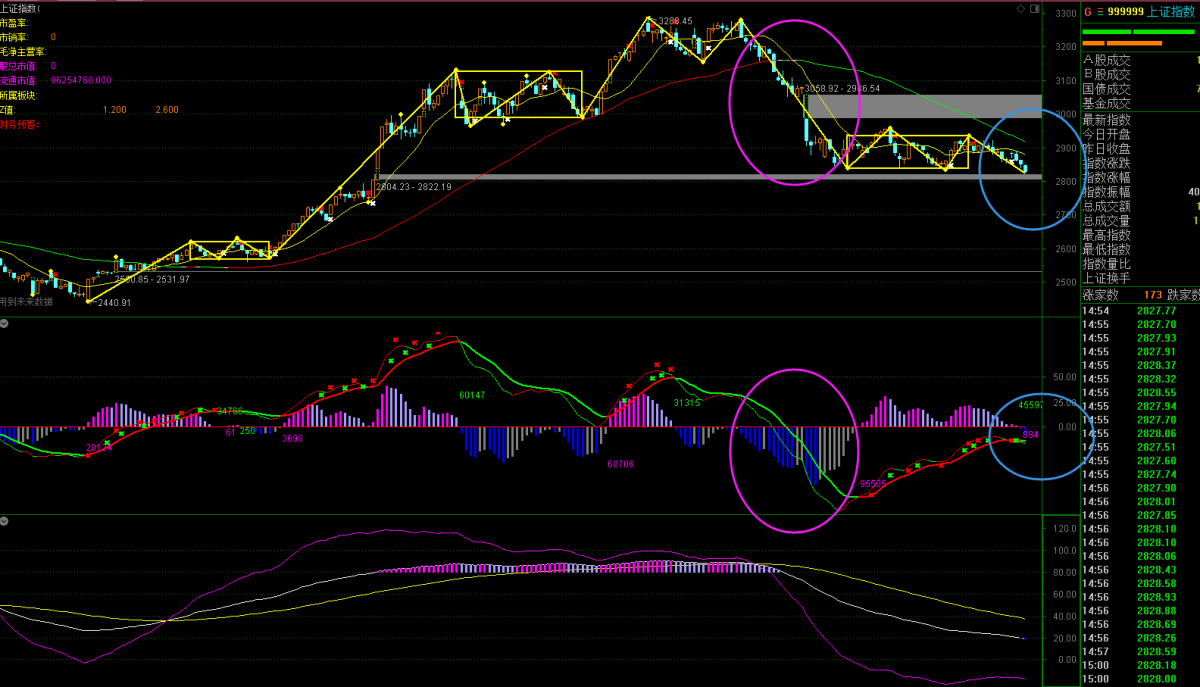Select the last 15:00 tick row at 2828.00

tap(1139, 678)
